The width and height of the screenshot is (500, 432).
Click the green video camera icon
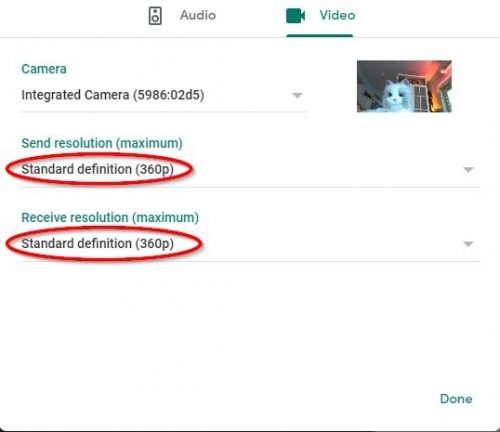tap(296, 16)
